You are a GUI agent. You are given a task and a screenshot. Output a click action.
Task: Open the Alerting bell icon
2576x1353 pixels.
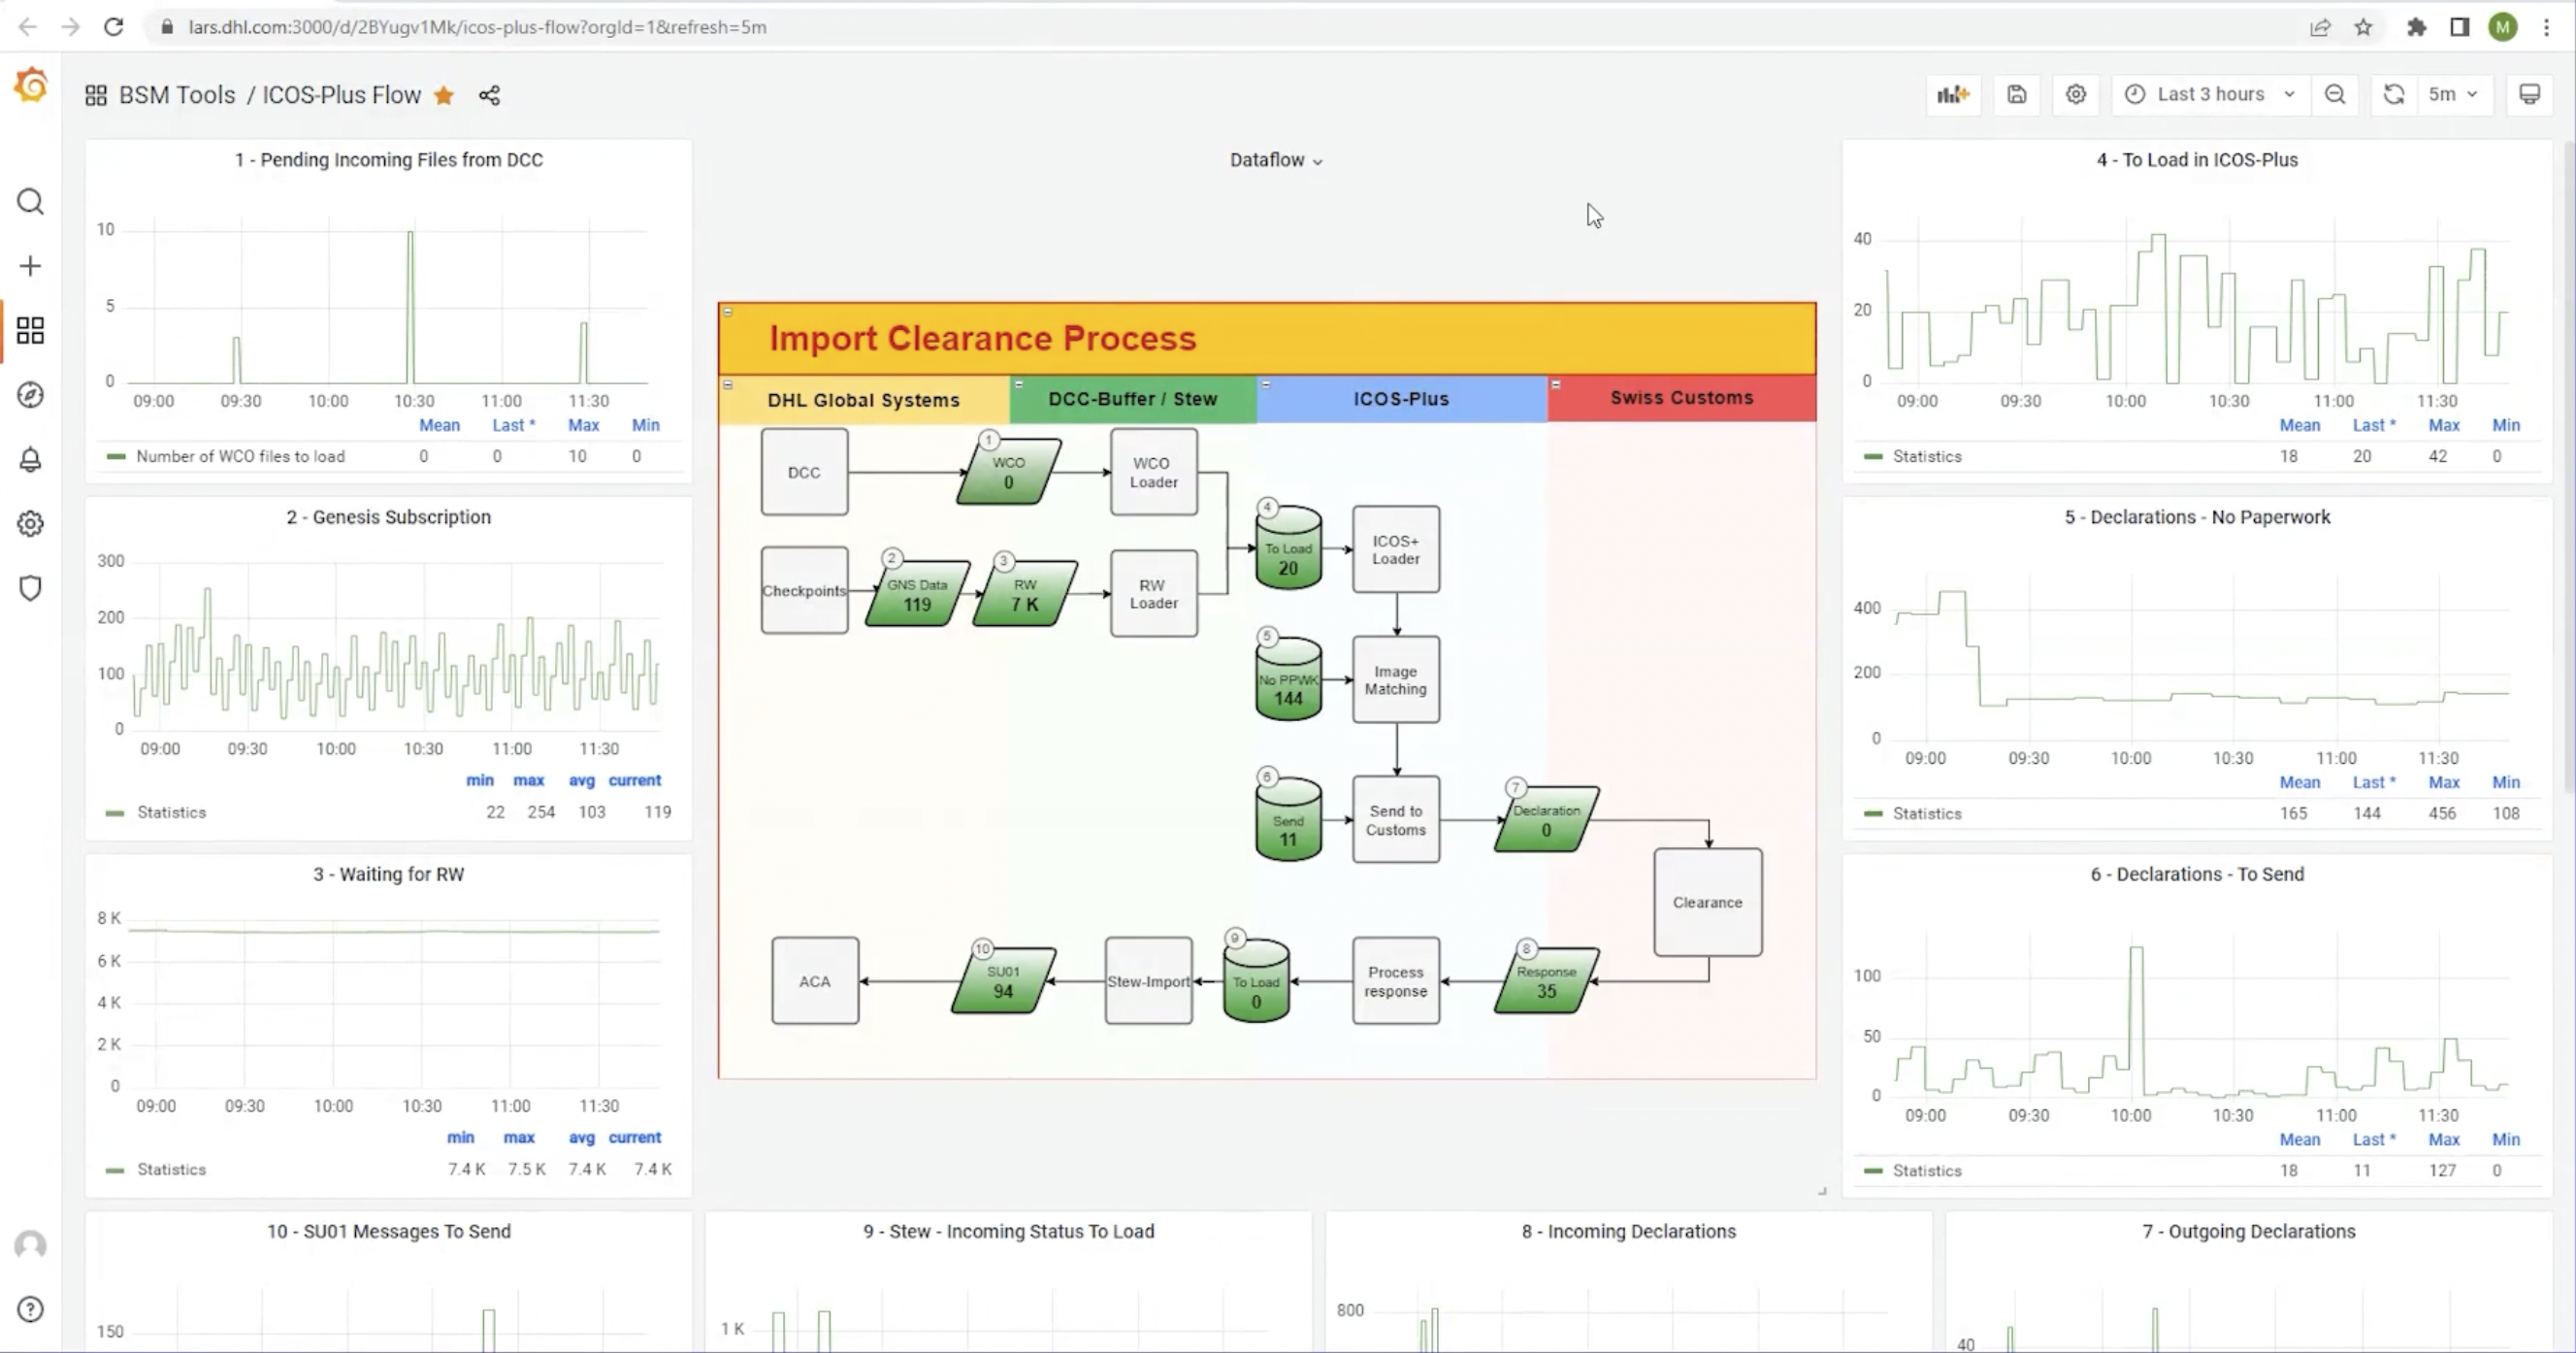pyautogui.click(x=30, y=459)
